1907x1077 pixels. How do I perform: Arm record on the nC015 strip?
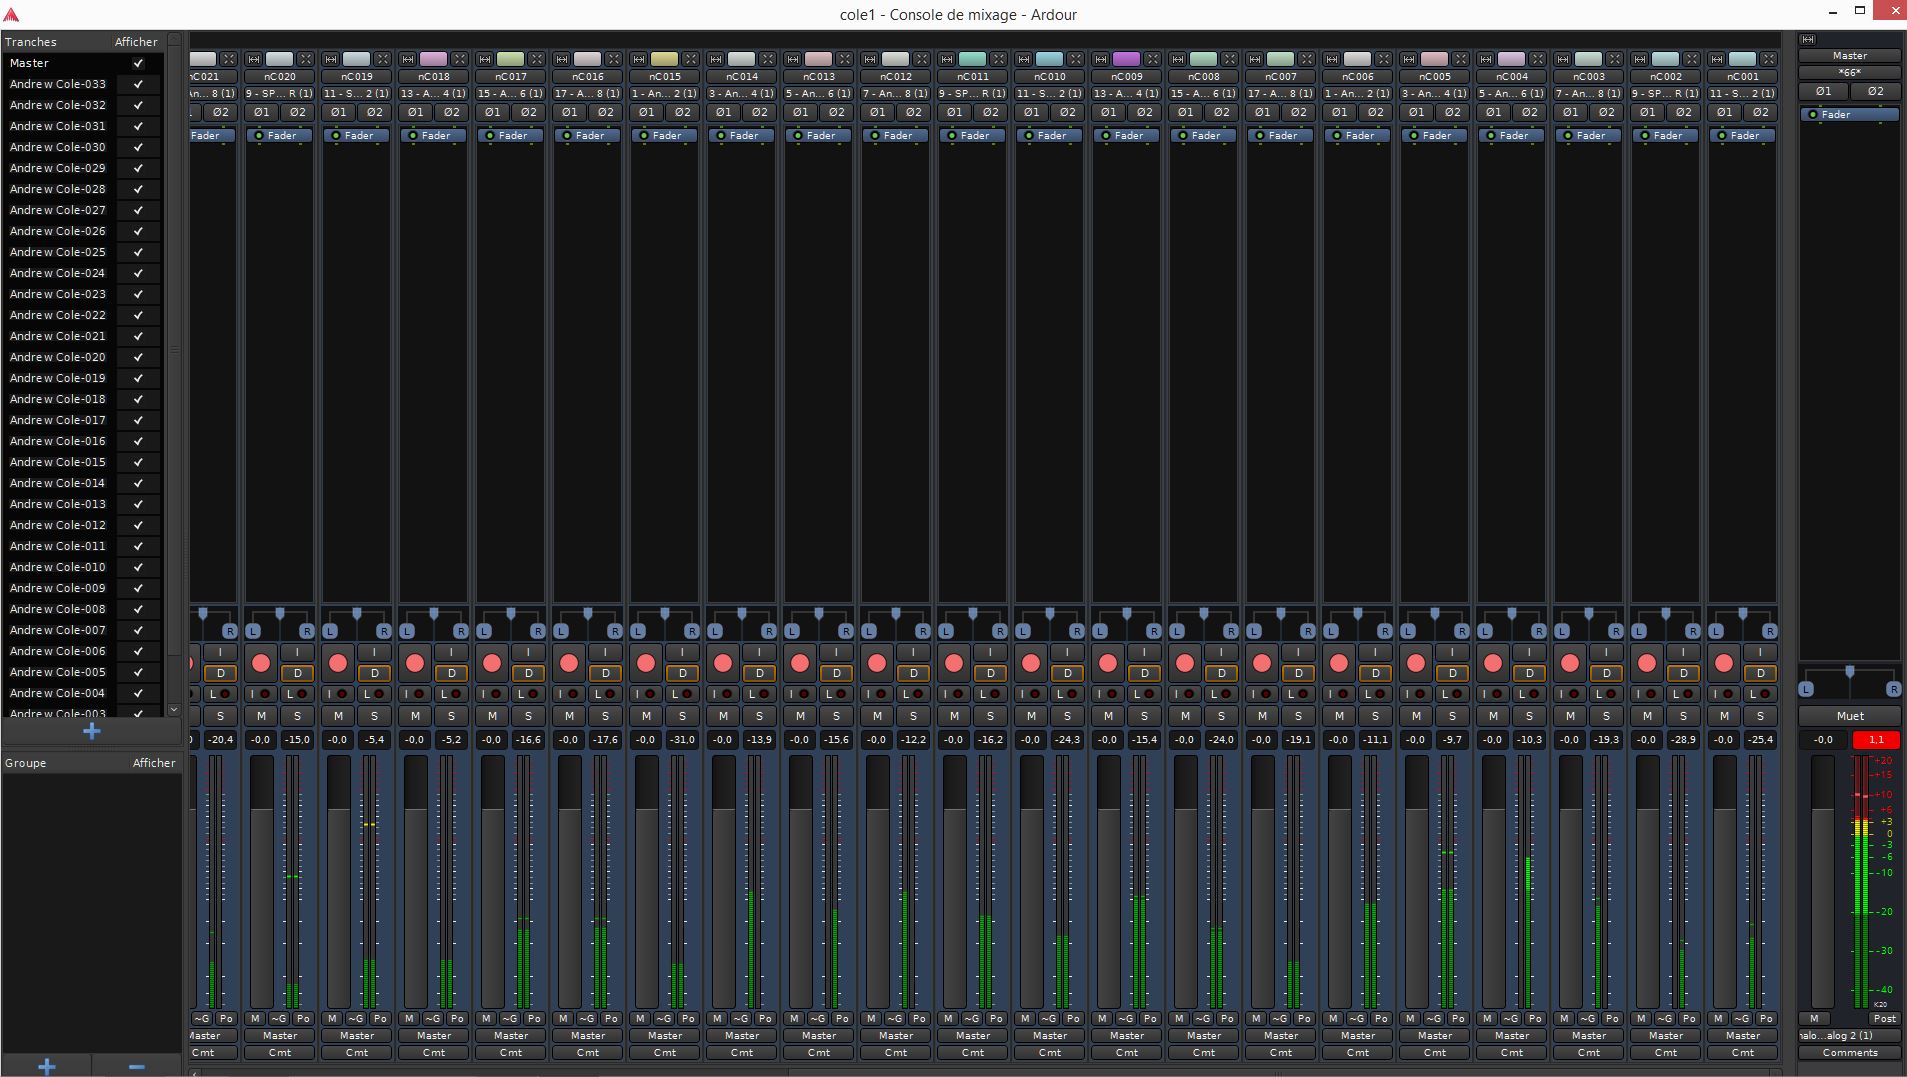point(646,663)
